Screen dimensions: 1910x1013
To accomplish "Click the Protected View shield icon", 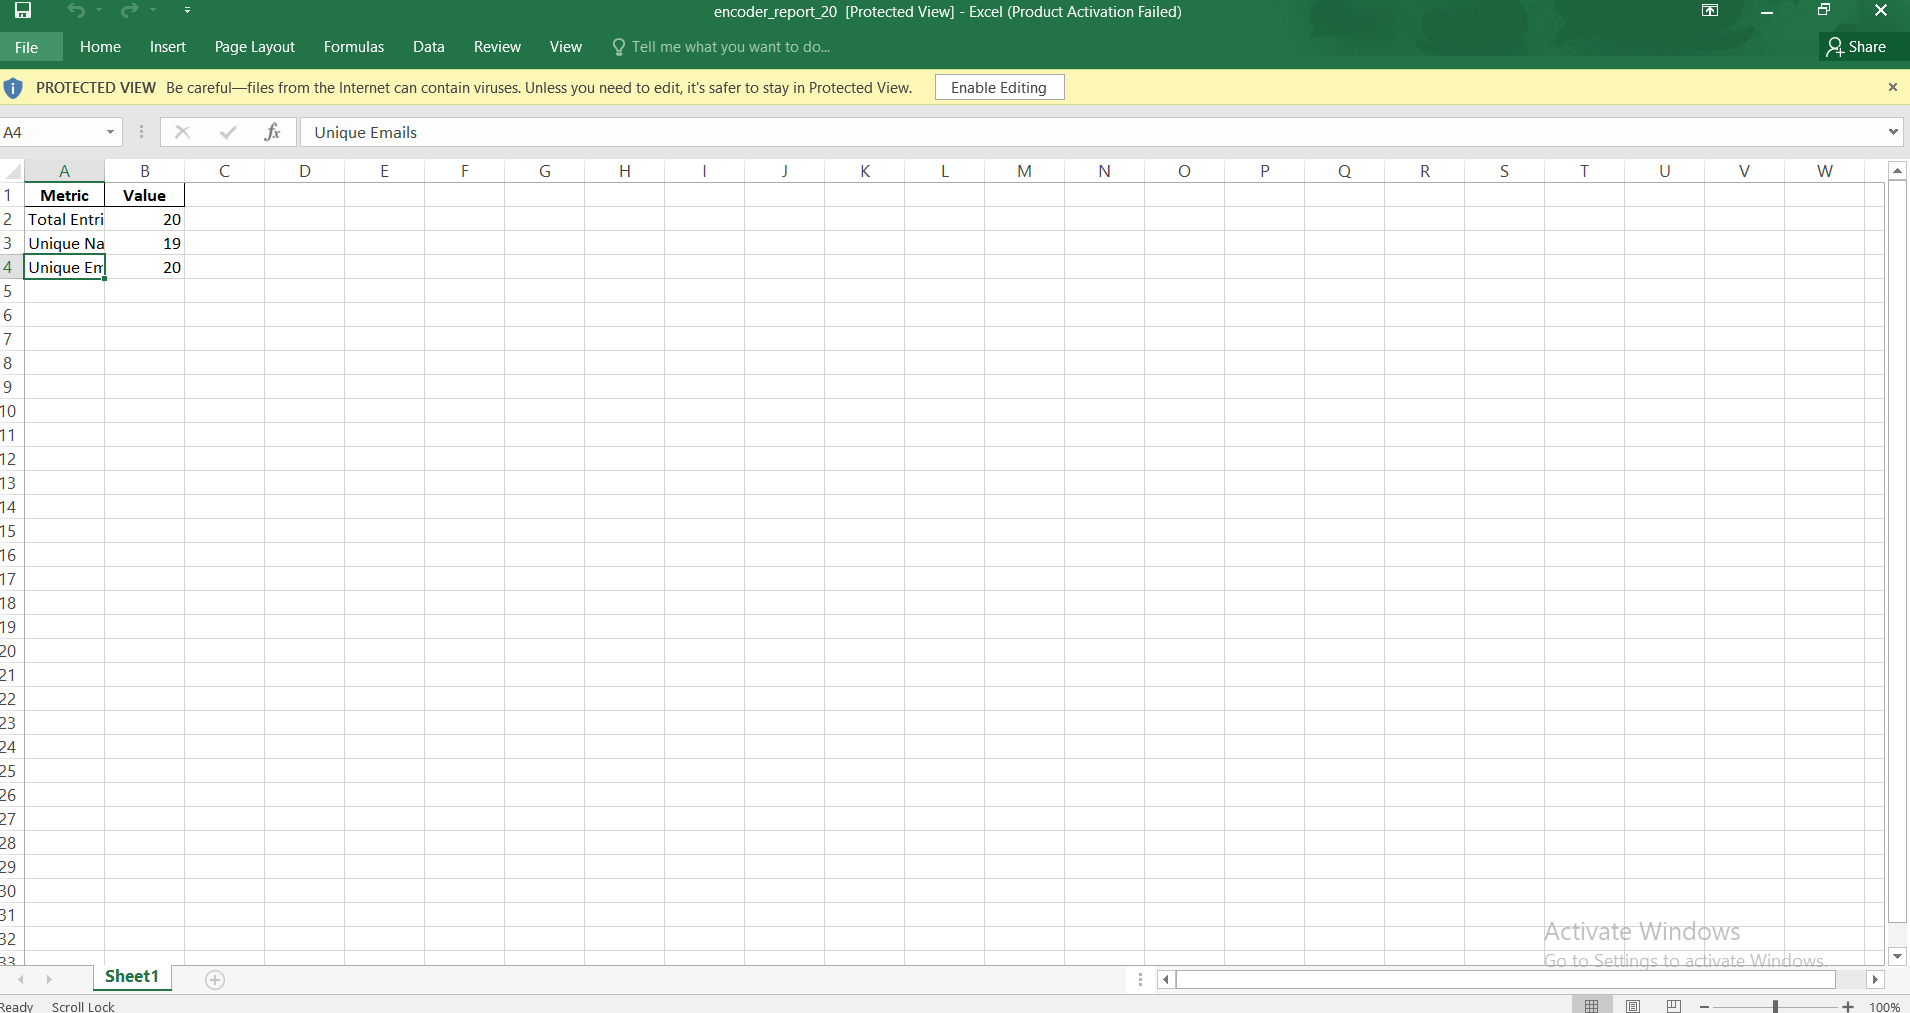I will pyautogui.click(x=13, y=88).
